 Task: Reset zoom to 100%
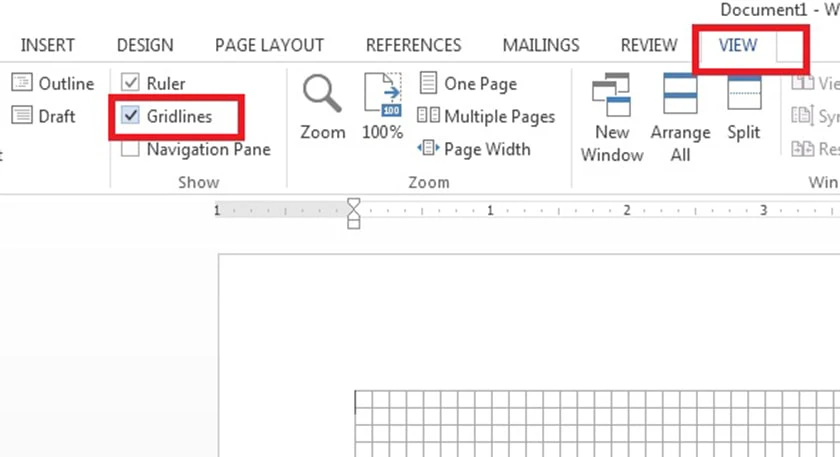(x=382, y=107)
